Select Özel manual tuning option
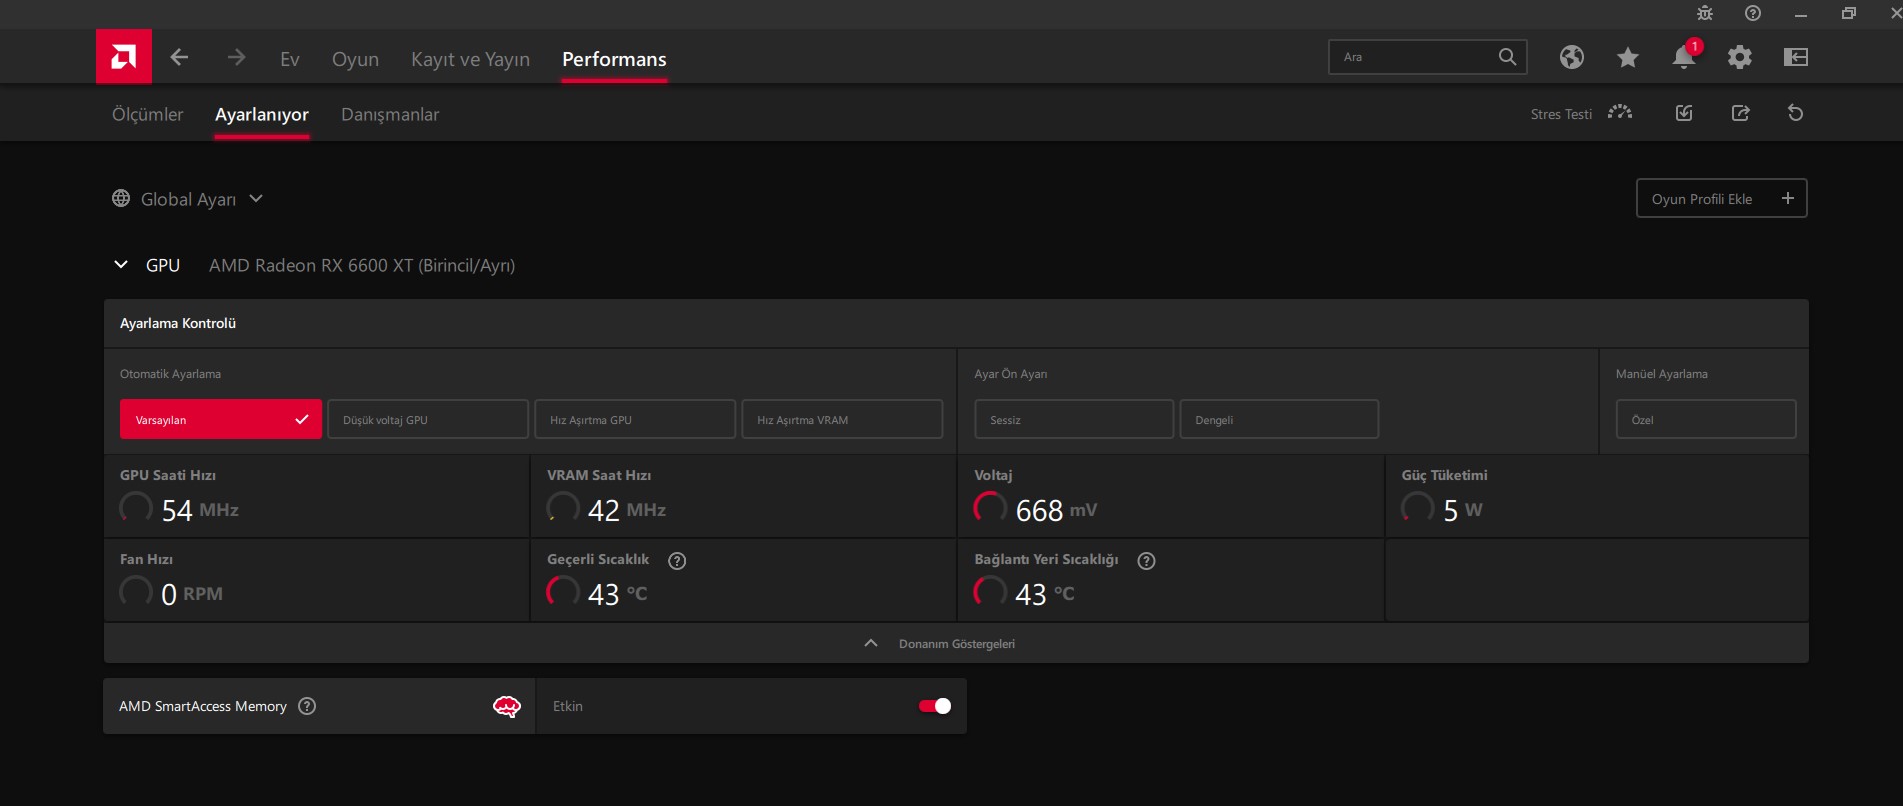This screenshot has height=806, width=1903. [x=1706, y=419]
